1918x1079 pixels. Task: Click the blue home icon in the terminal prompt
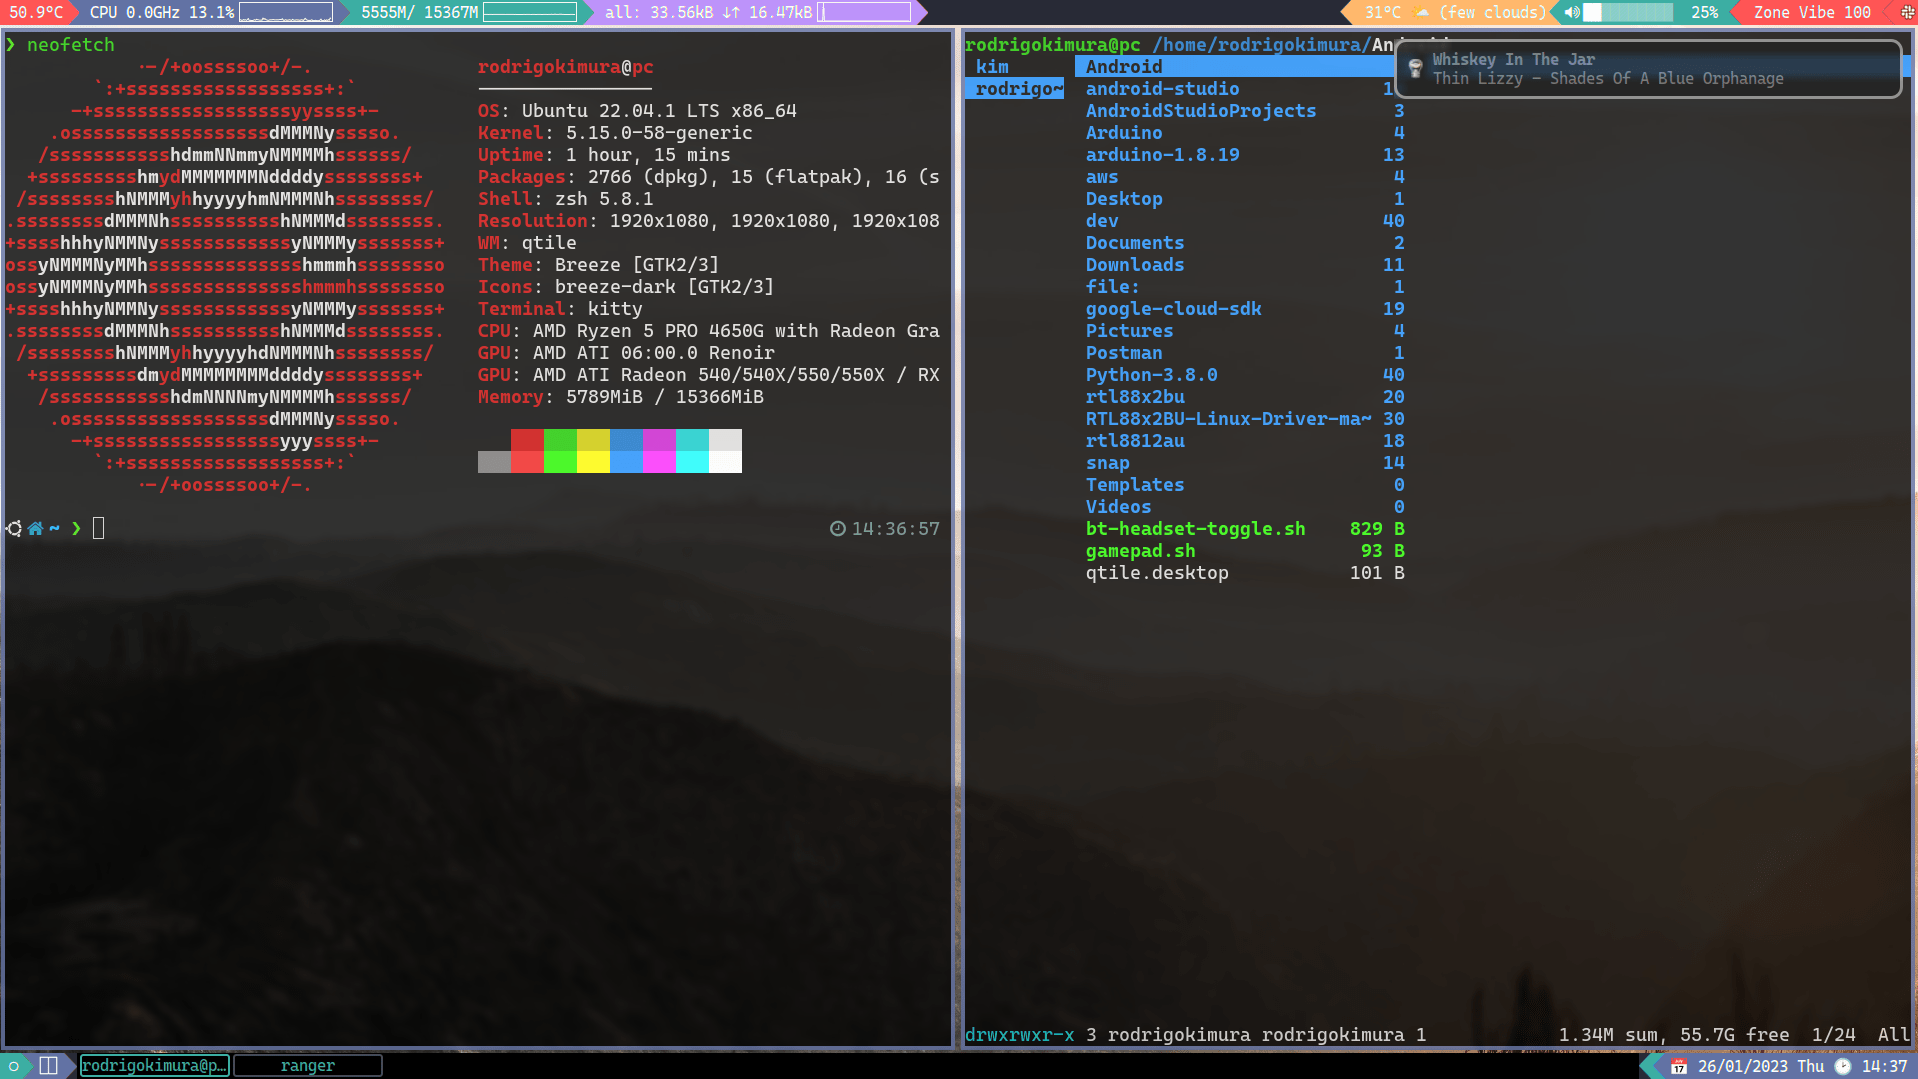point(35,528)
